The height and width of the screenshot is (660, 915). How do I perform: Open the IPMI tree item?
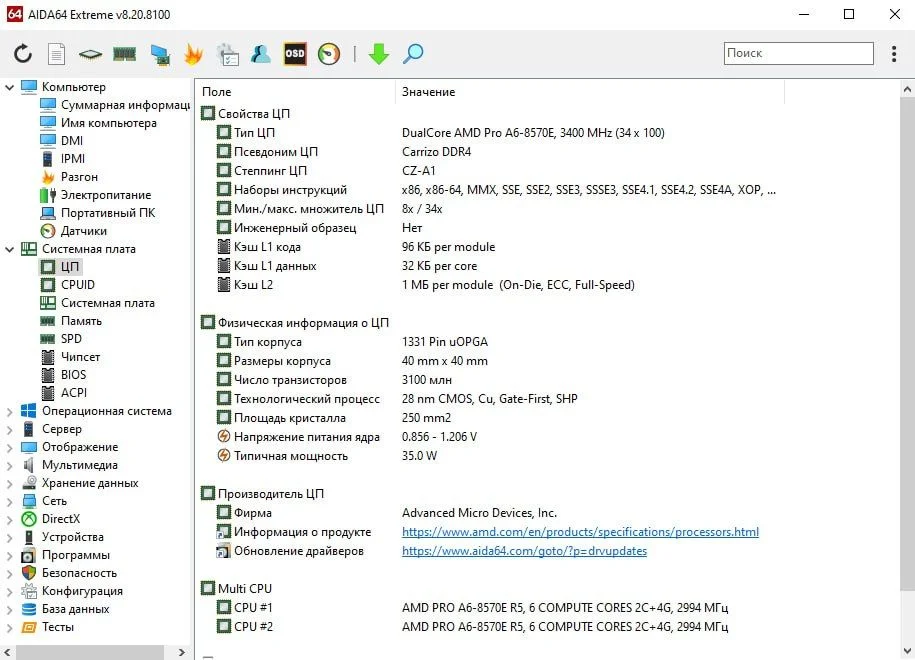click(x=62, y=159)
